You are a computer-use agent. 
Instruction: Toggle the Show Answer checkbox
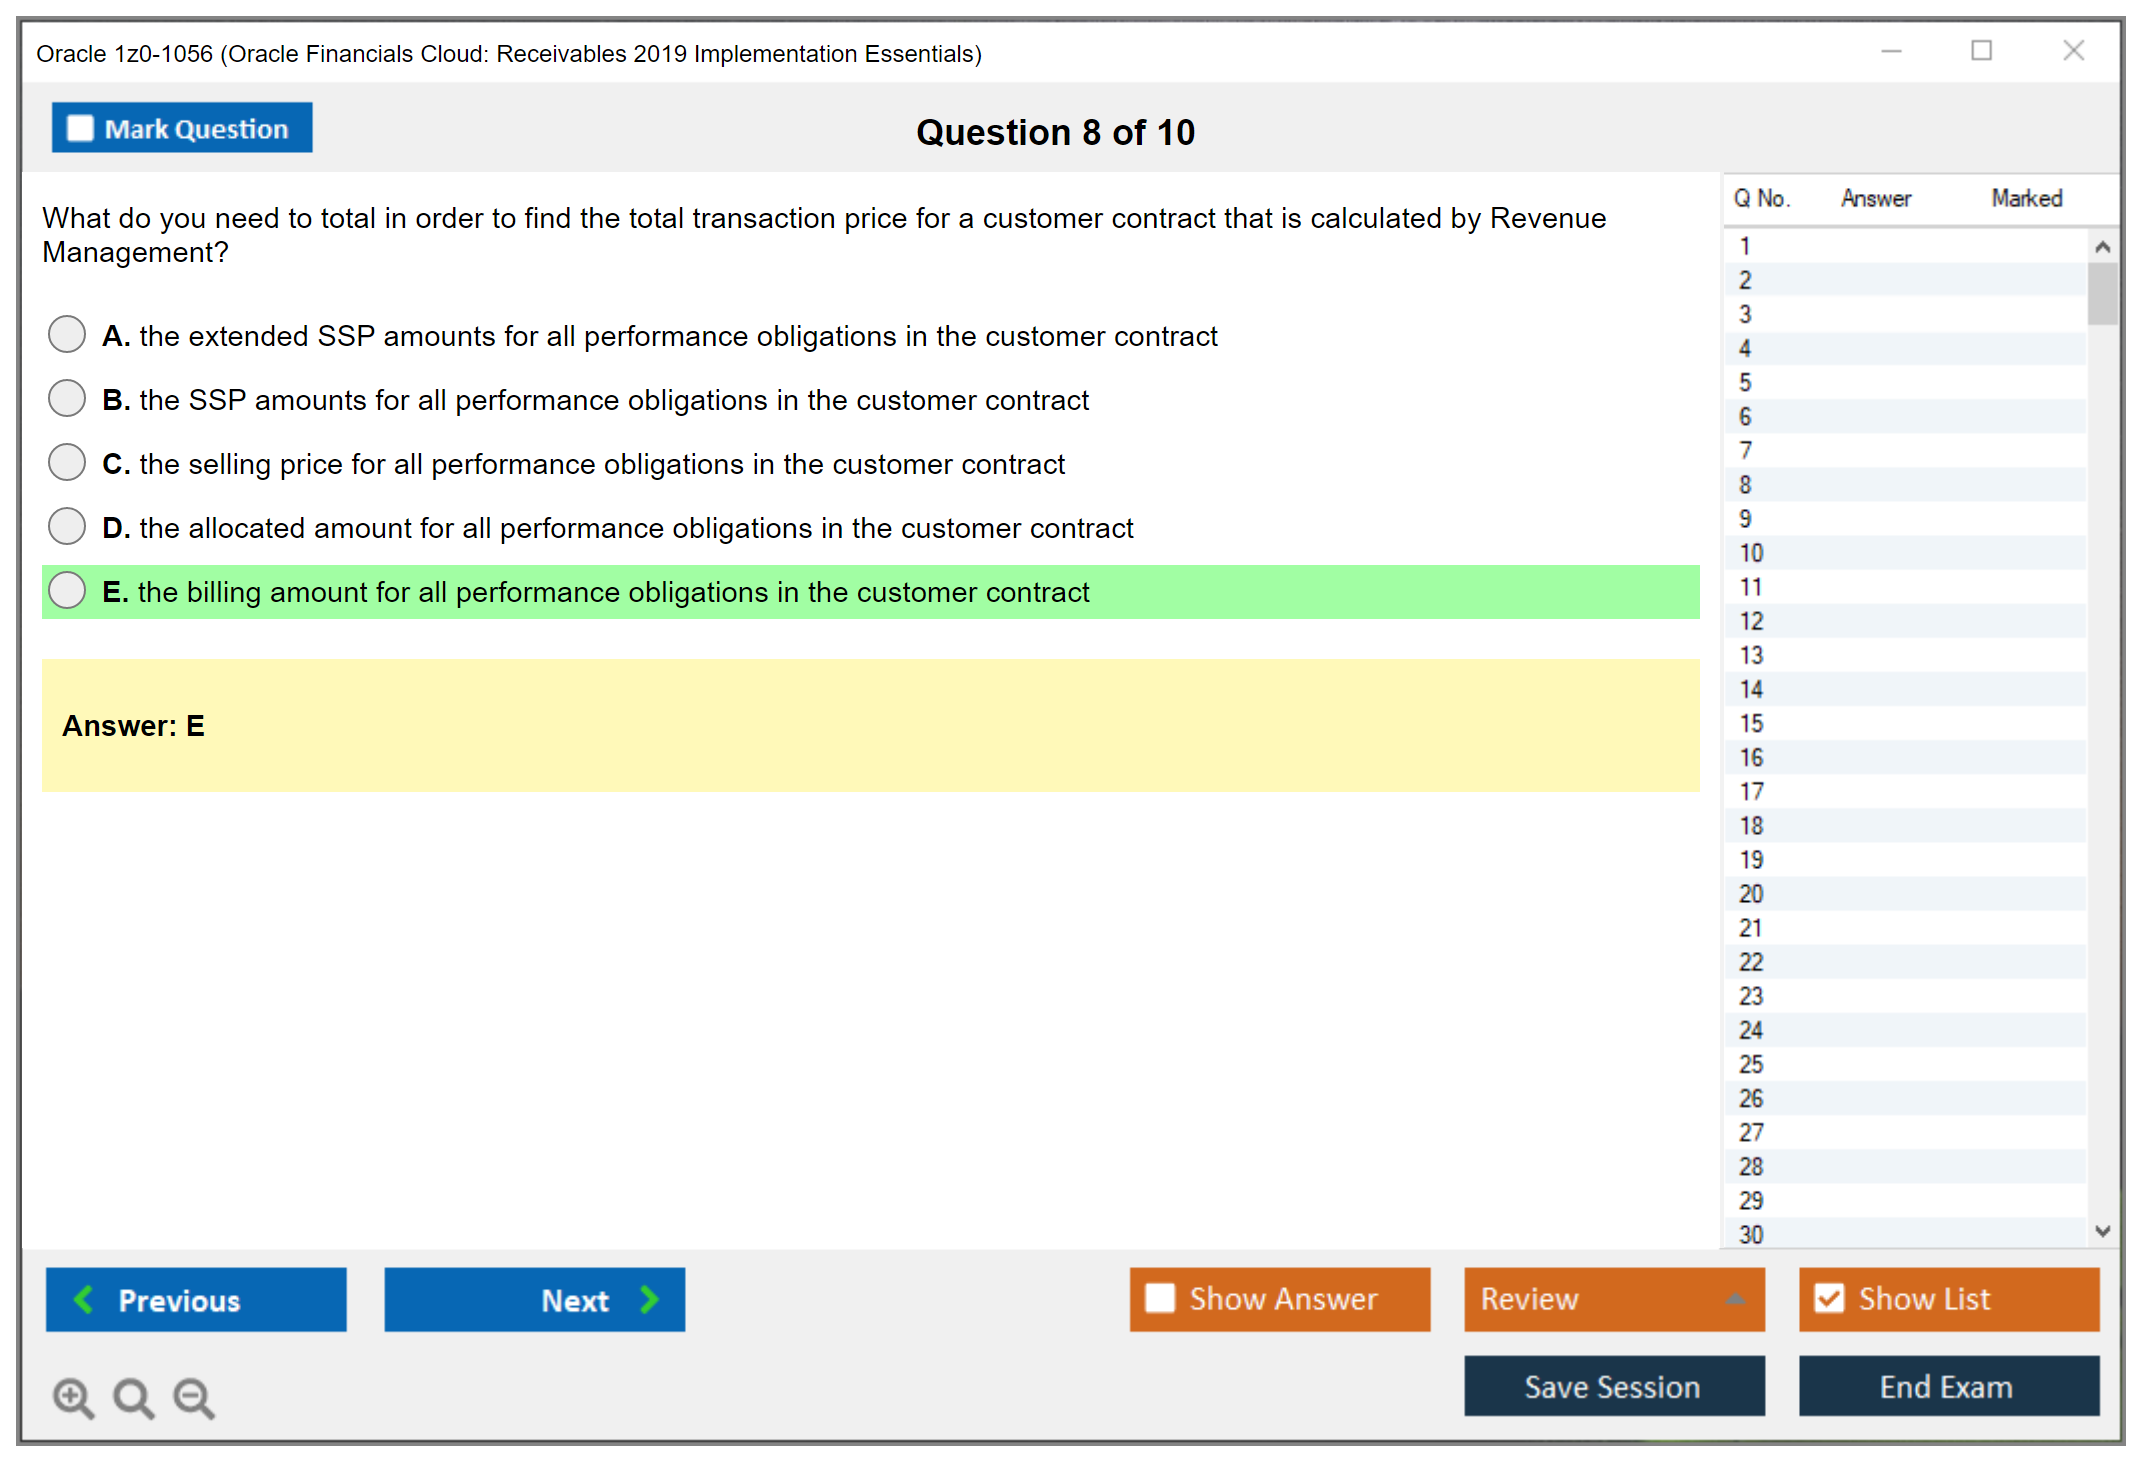(1160, 1298)
